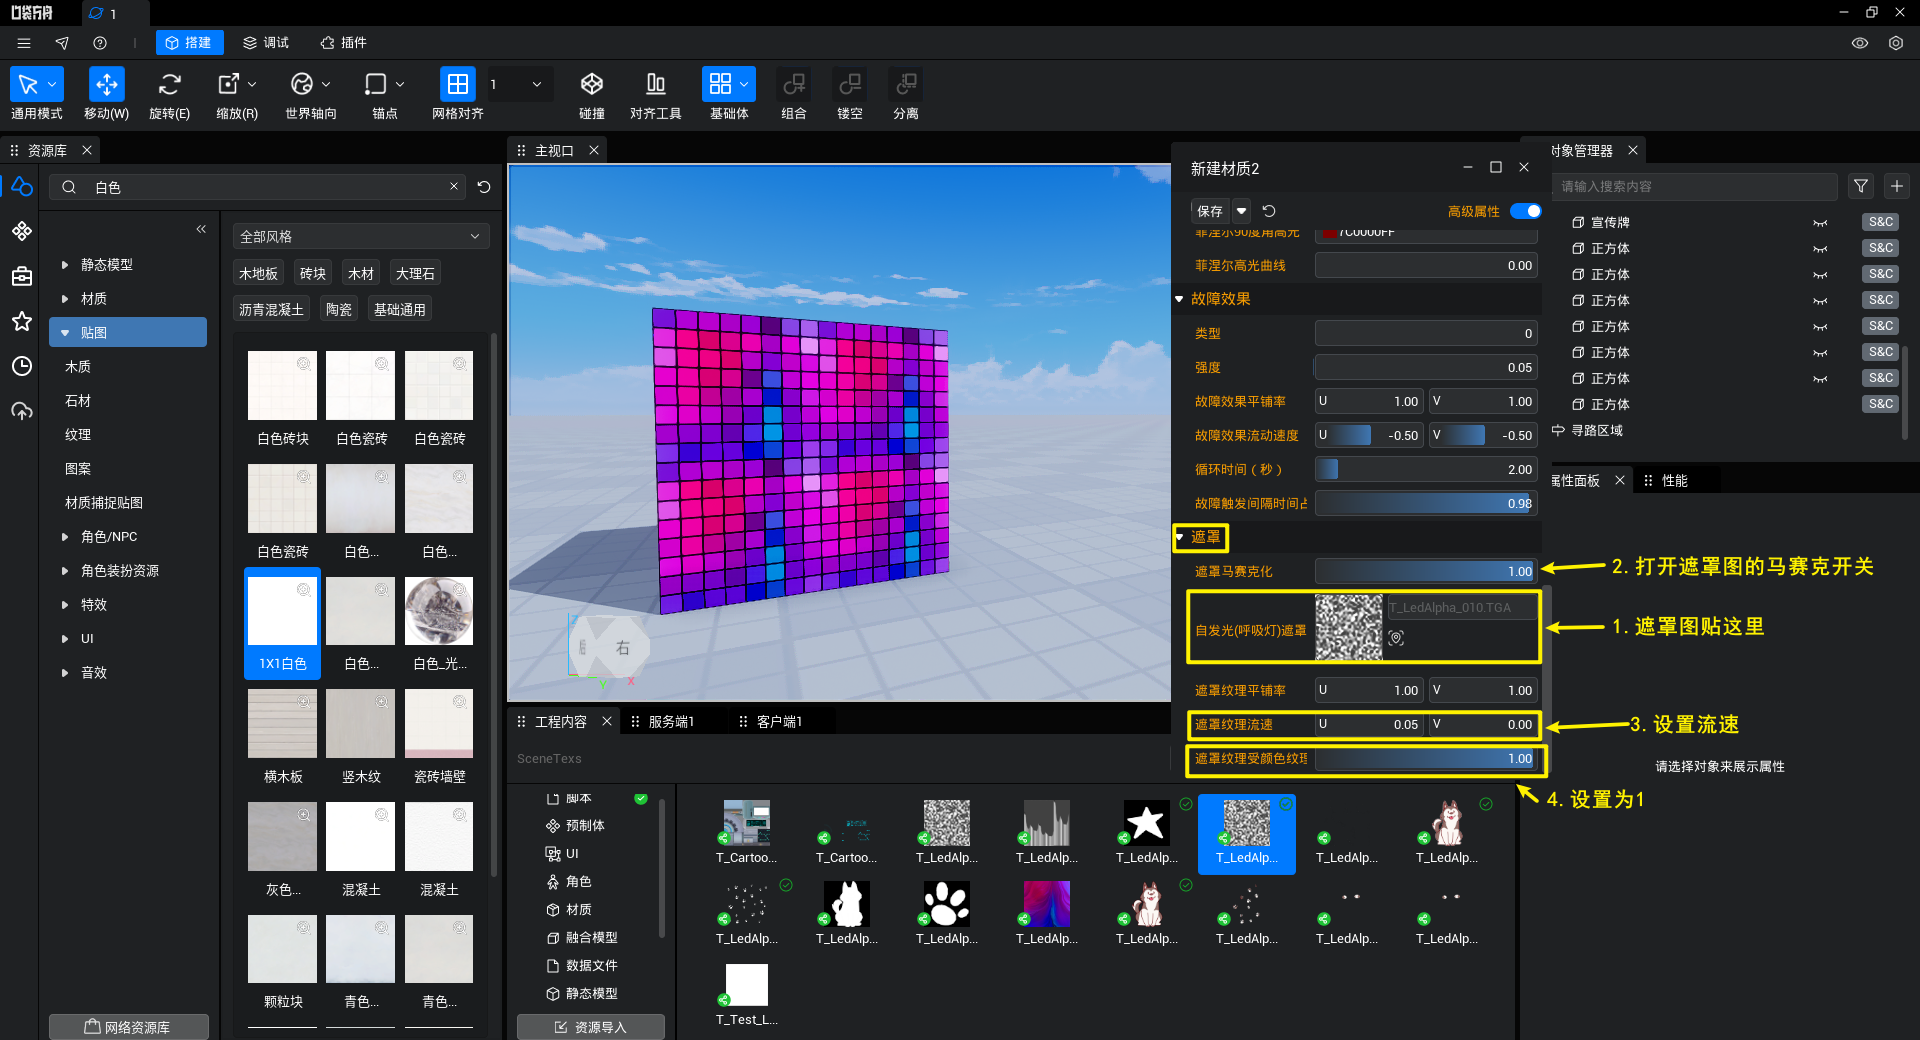Open the 网络资源库 button
This screenshot has height=1040, width=1920.
tap(129, 1027)
